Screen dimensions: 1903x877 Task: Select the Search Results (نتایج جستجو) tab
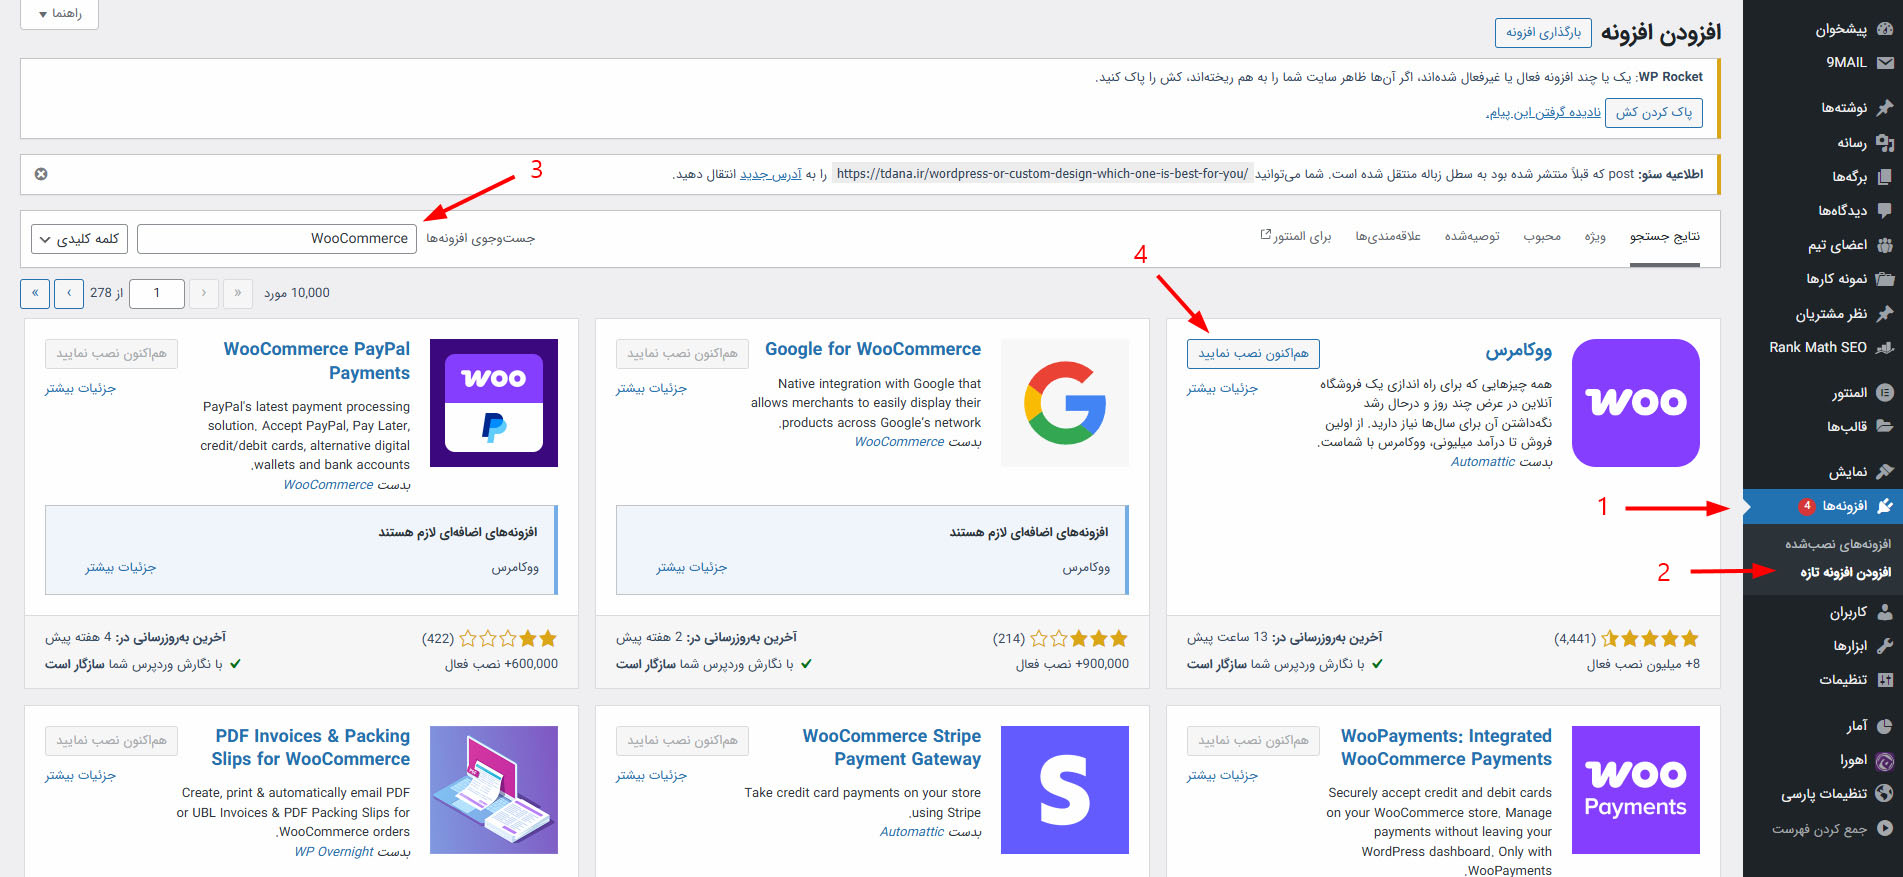tap(1665, 237)
